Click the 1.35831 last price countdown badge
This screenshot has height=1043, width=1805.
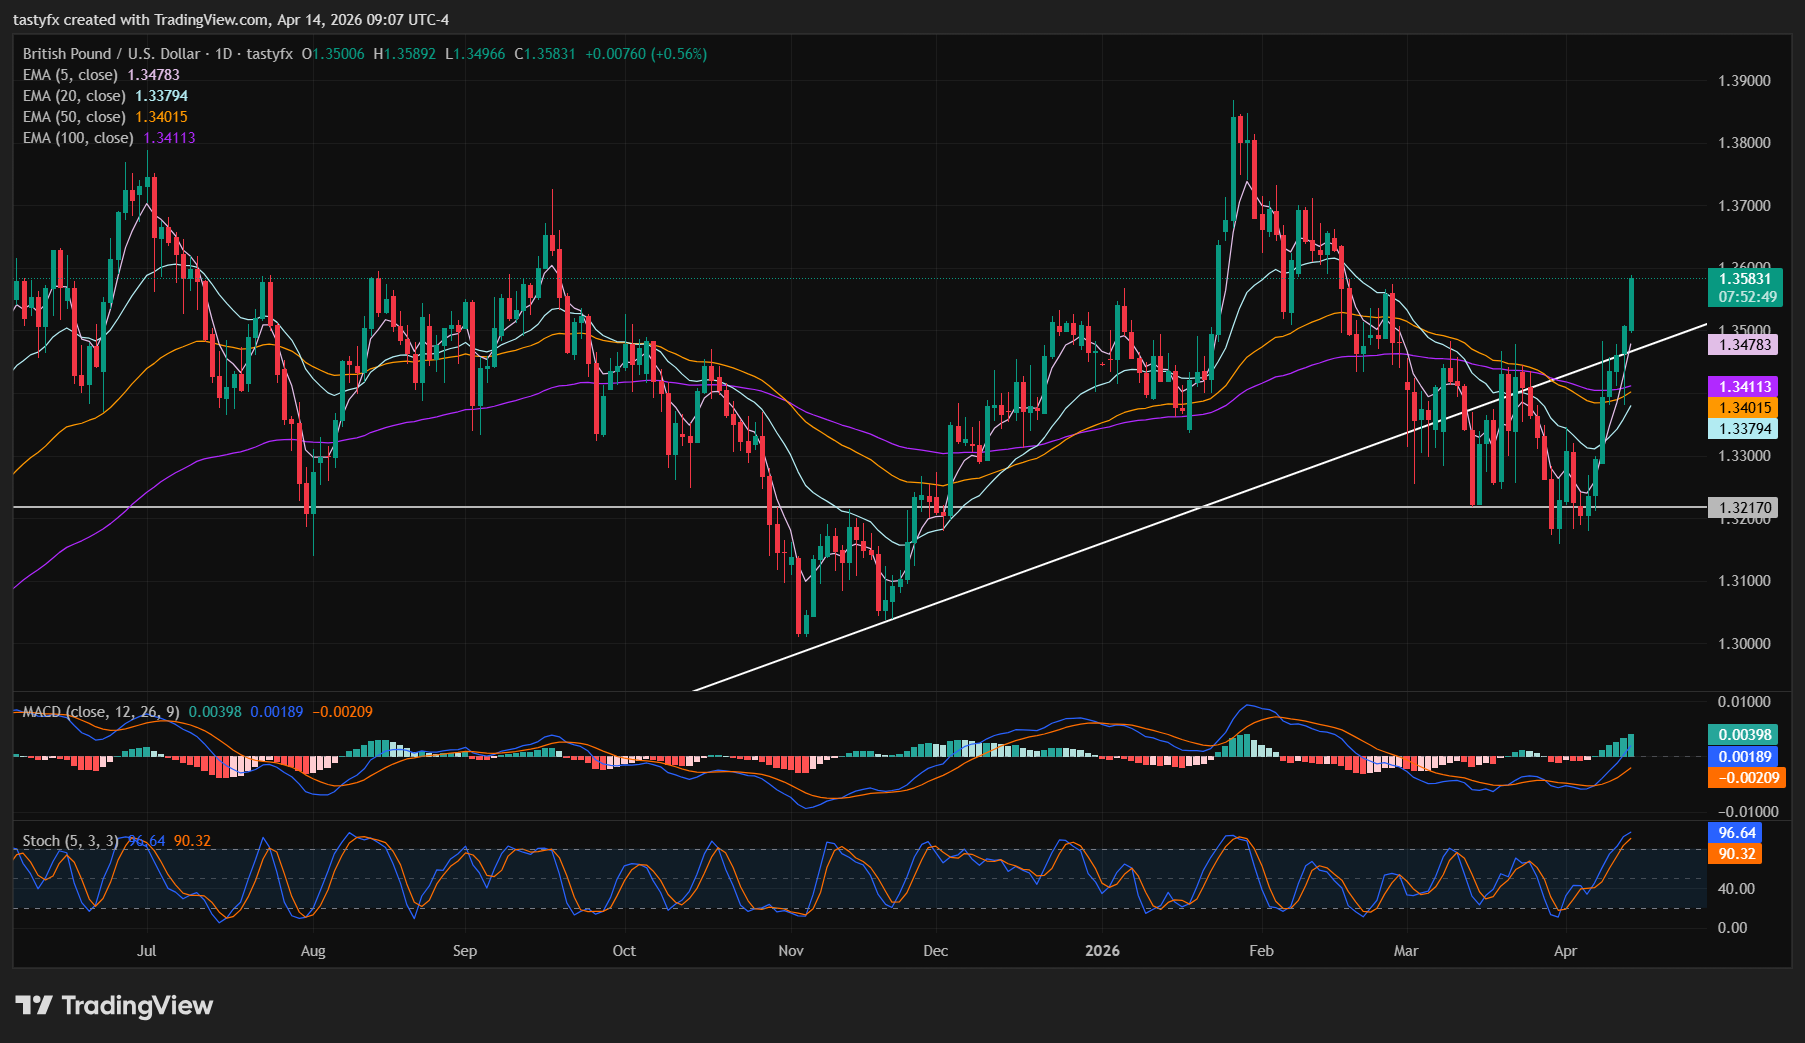(x=1744, y=288)
